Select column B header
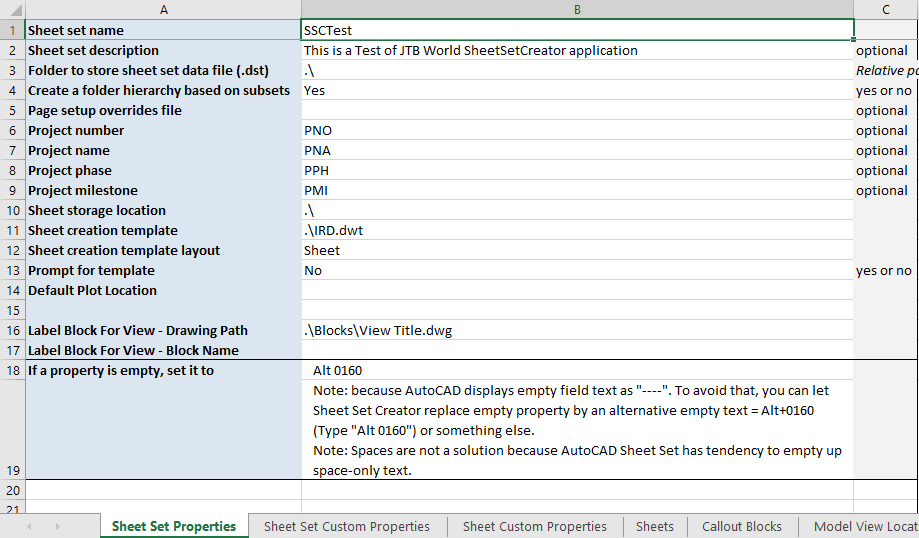The image size is (919, 538). [x=577, y=9]
